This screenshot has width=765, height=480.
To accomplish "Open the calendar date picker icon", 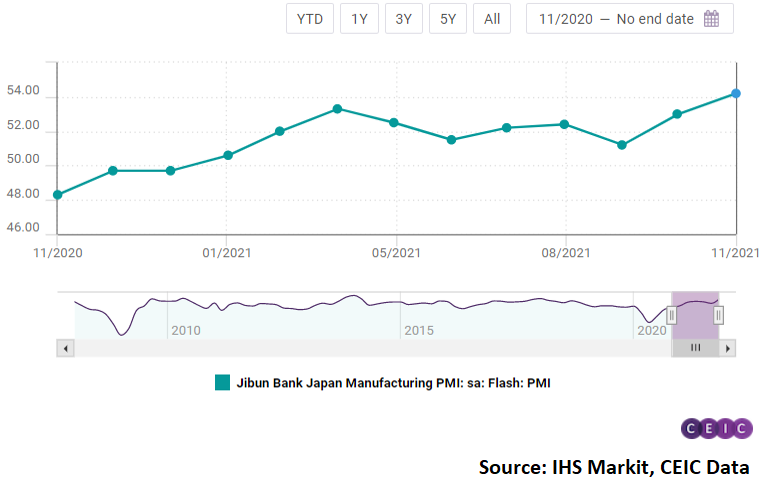I will tap(711, 19).
